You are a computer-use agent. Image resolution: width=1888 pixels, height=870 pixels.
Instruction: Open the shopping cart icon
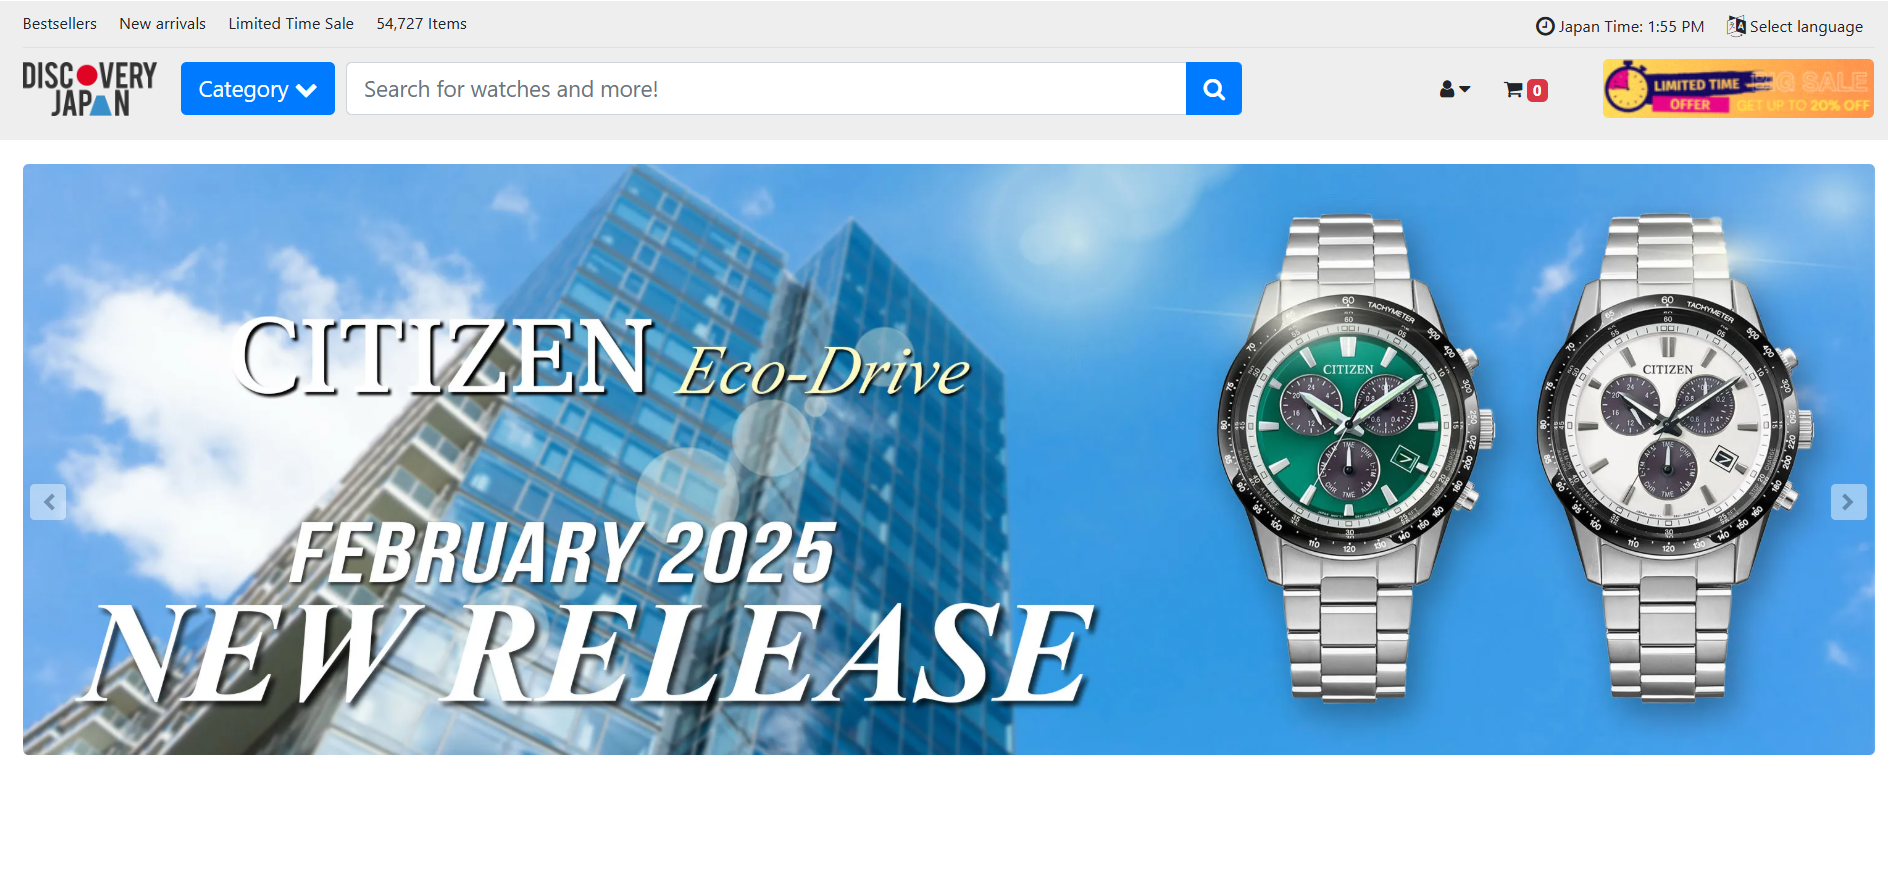coord(1514,90)
